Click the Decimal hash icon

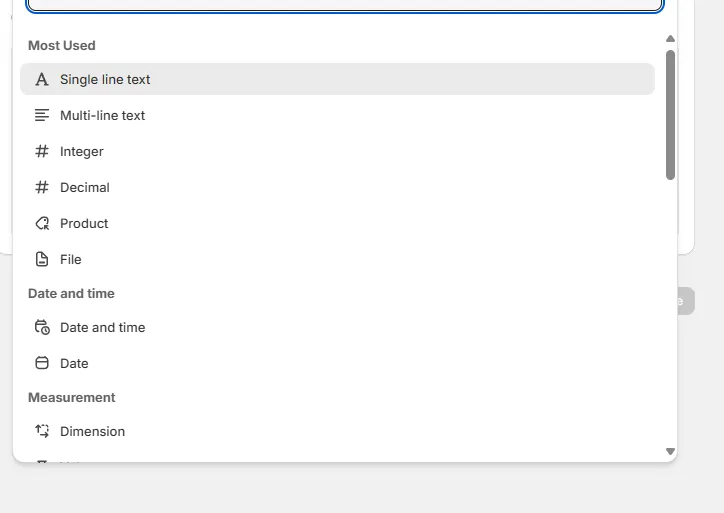(42, 187)
